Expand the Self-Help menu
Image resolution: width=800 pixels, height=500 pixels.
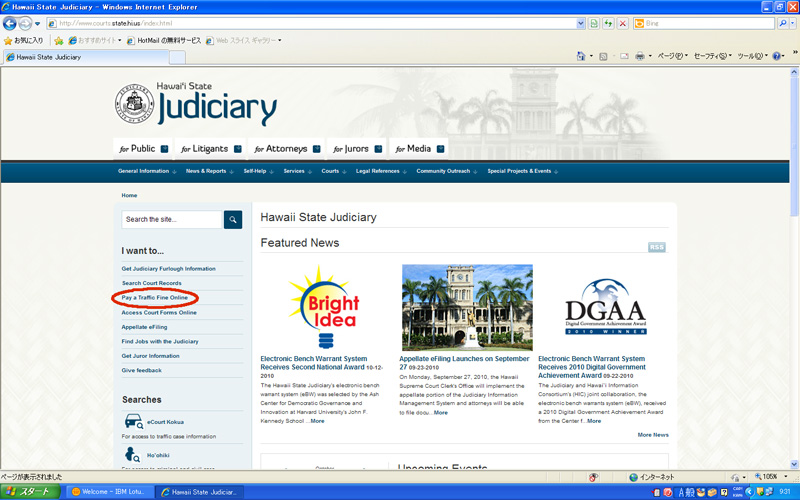coord(258,171)
